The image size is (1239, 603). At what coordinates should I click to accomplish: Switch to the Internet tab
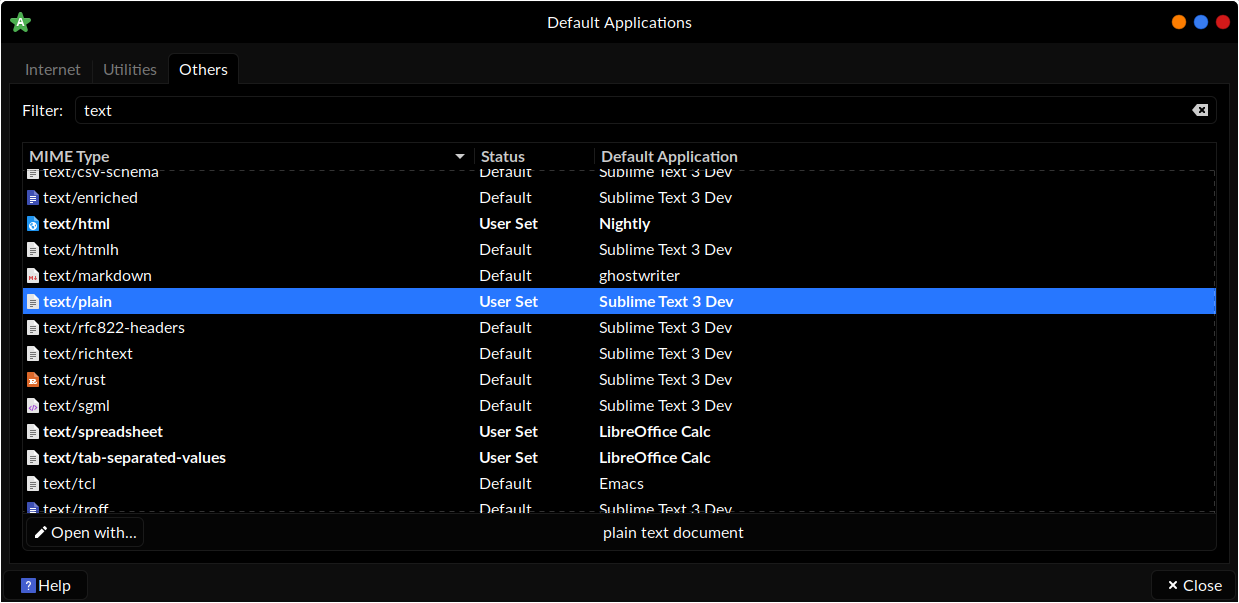[x=53, y=69]
